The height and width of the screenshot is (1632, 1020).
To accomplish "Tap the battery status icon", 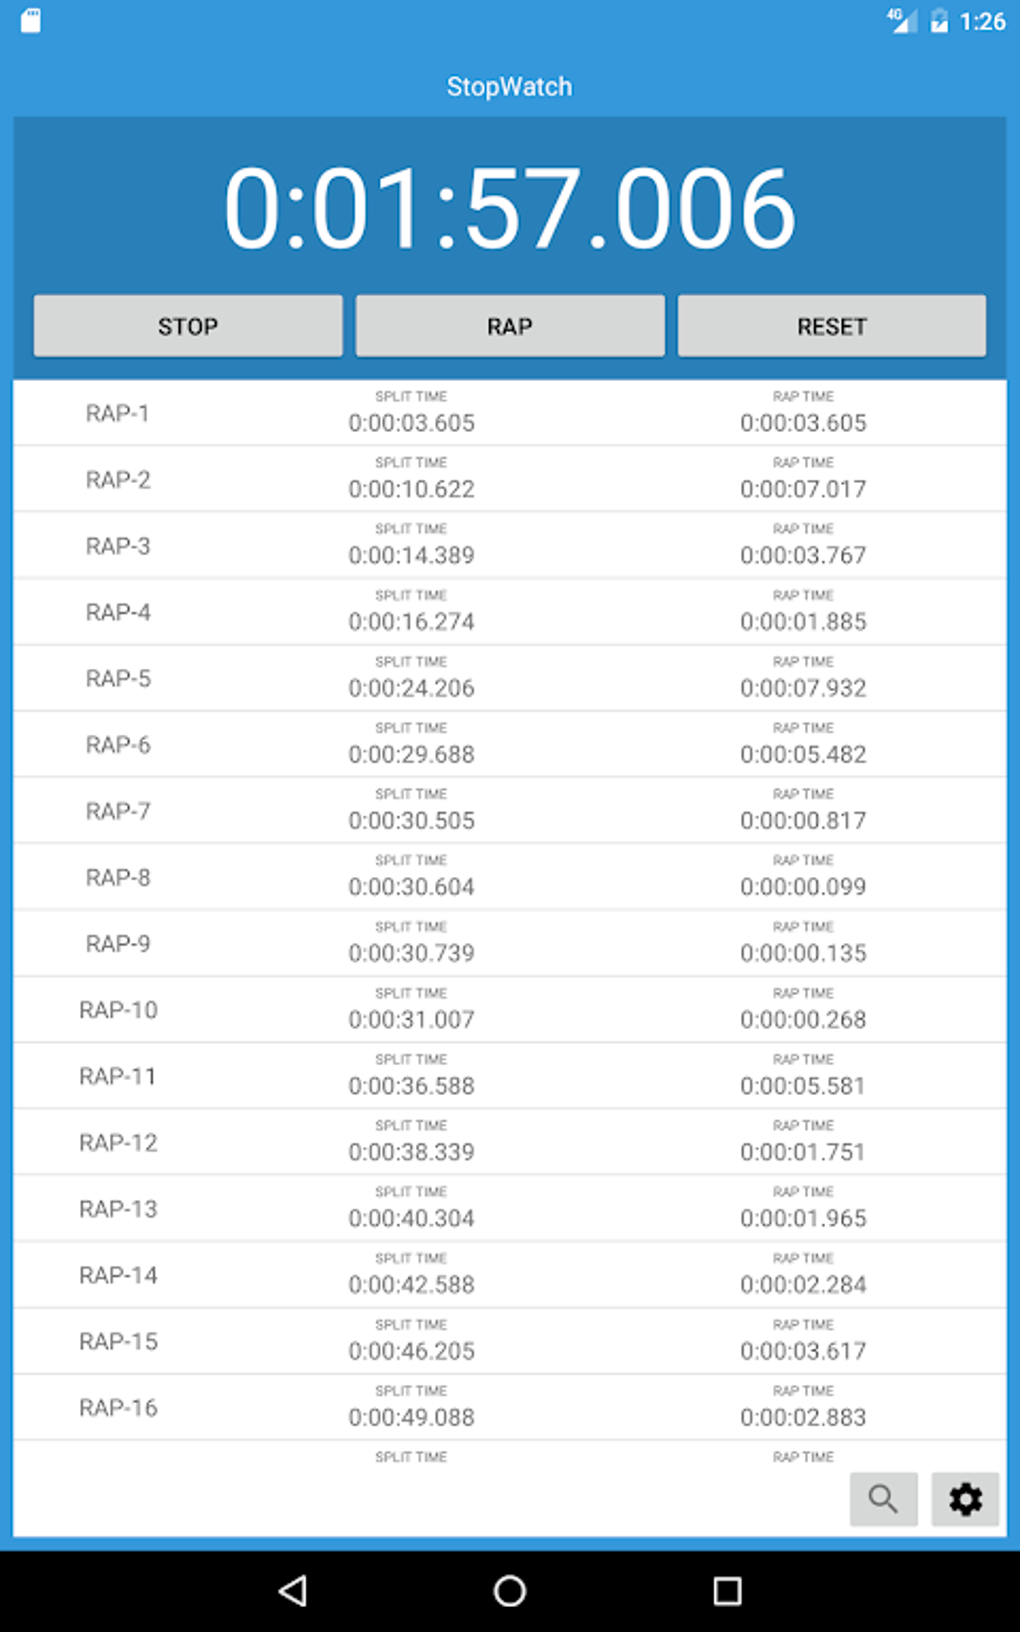I will (939, 21).
